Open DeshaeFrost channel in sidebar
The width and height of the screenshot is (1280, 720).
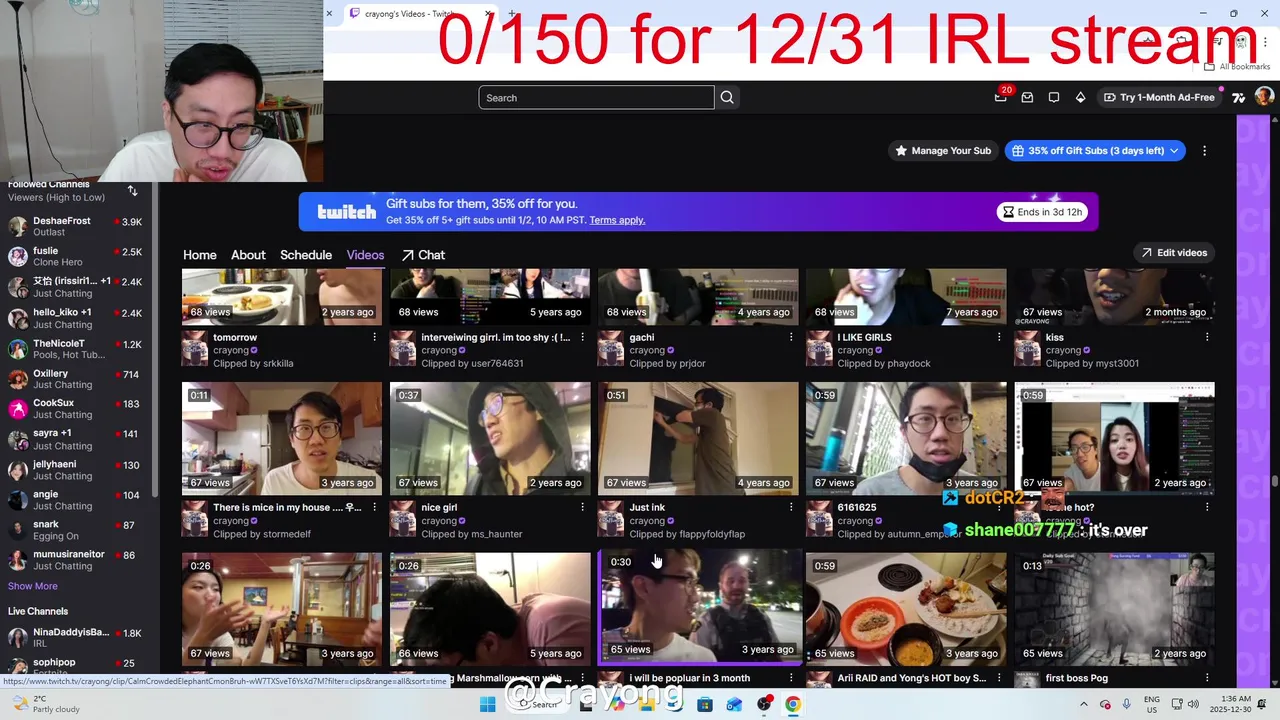76,226
